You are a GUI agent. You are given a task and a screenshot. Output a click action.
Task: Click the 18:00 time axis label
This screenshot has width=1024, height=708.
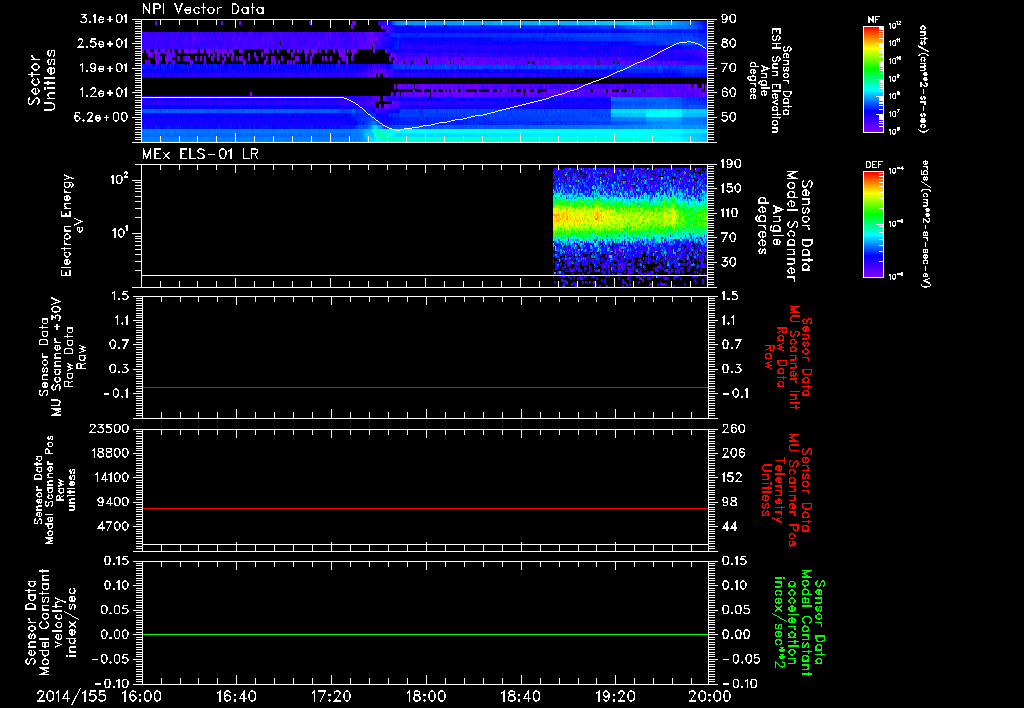[426, 696]
